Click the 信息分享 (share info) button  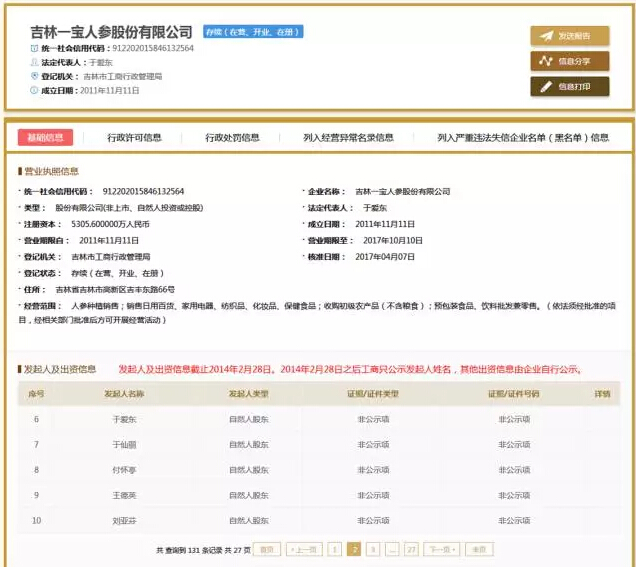pyautogui.click(x=568, y=61)
